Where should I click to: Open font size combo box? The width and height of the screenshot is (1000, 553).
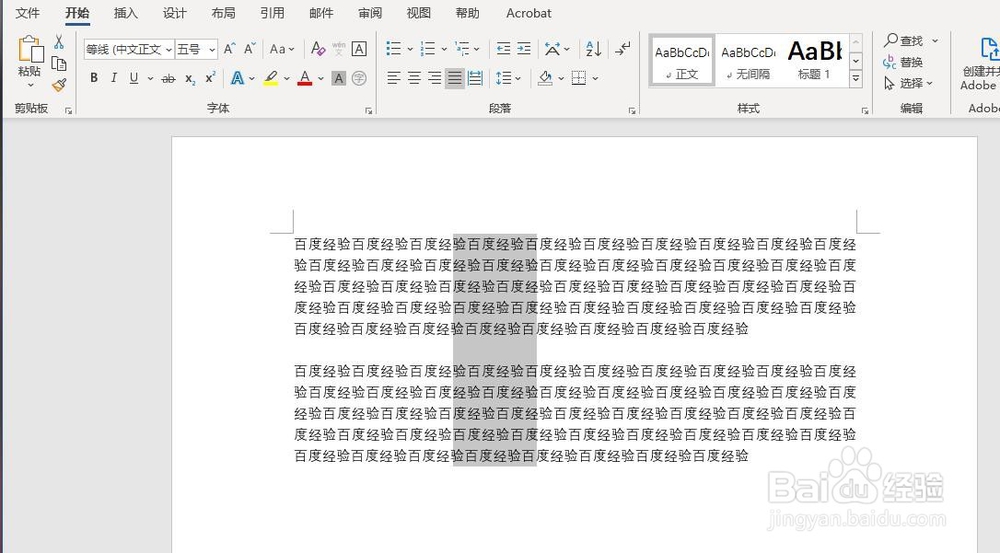click(196, 49)
